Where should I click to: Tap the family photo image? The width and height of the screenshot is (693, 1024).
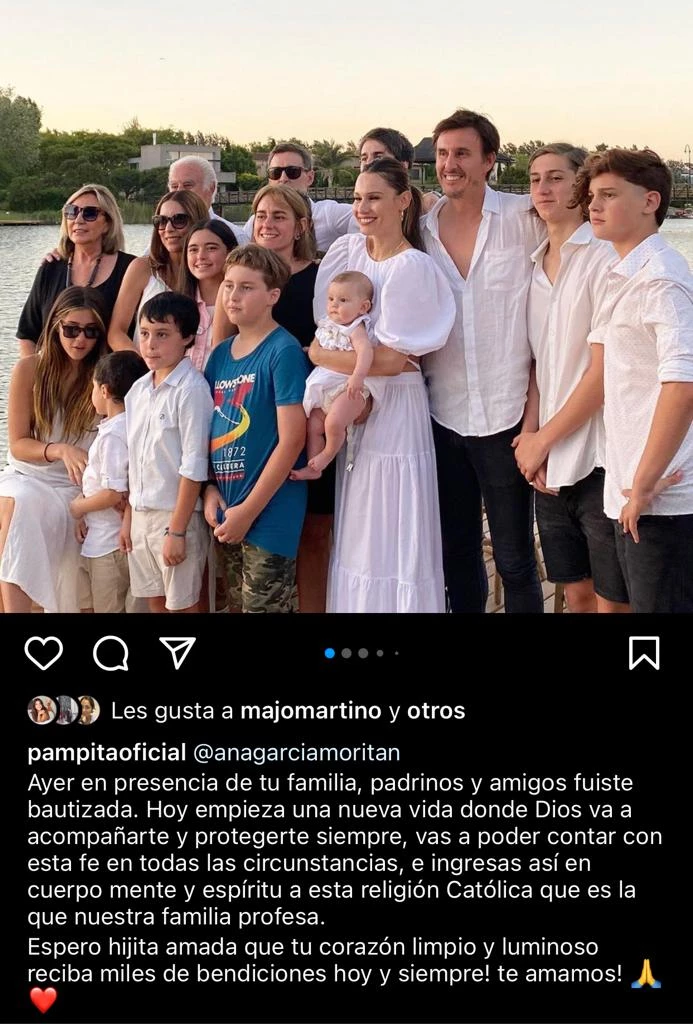346,306
